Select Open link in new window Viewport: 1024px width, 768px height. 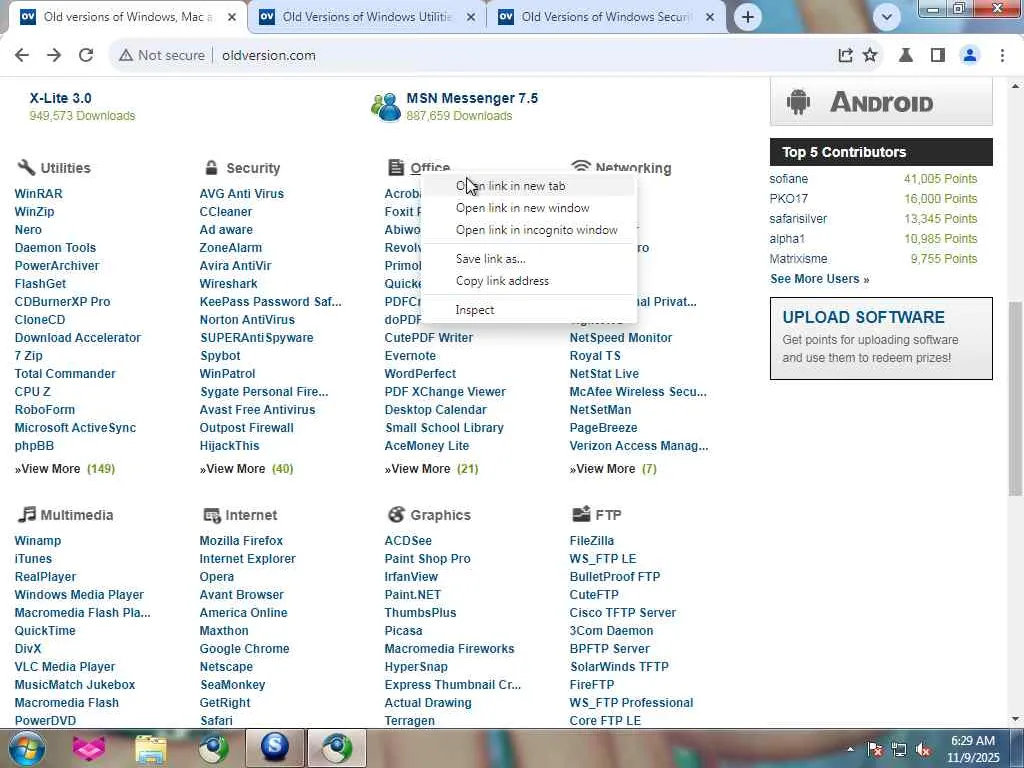529,208
